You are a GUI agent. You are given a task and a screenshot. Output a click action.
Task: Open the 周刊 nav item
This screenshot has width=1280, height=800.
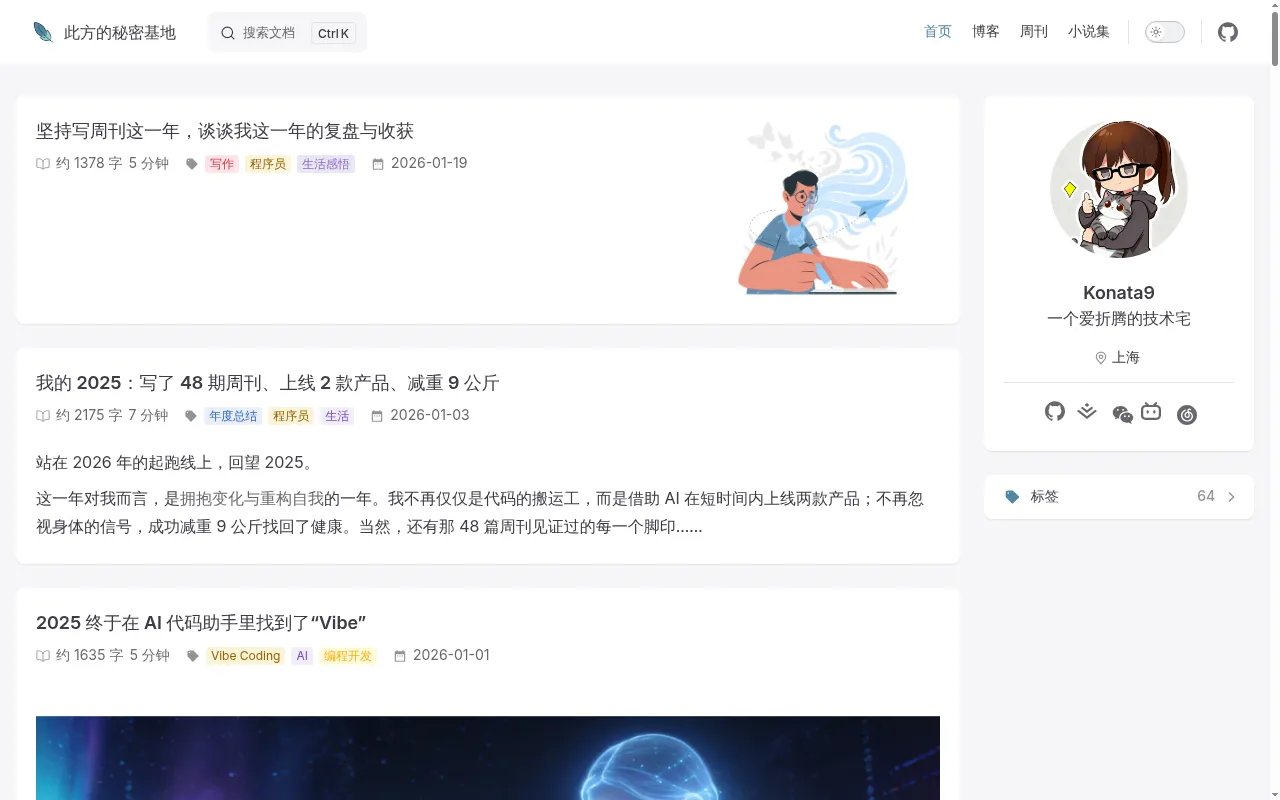[x=1034, y=32]
